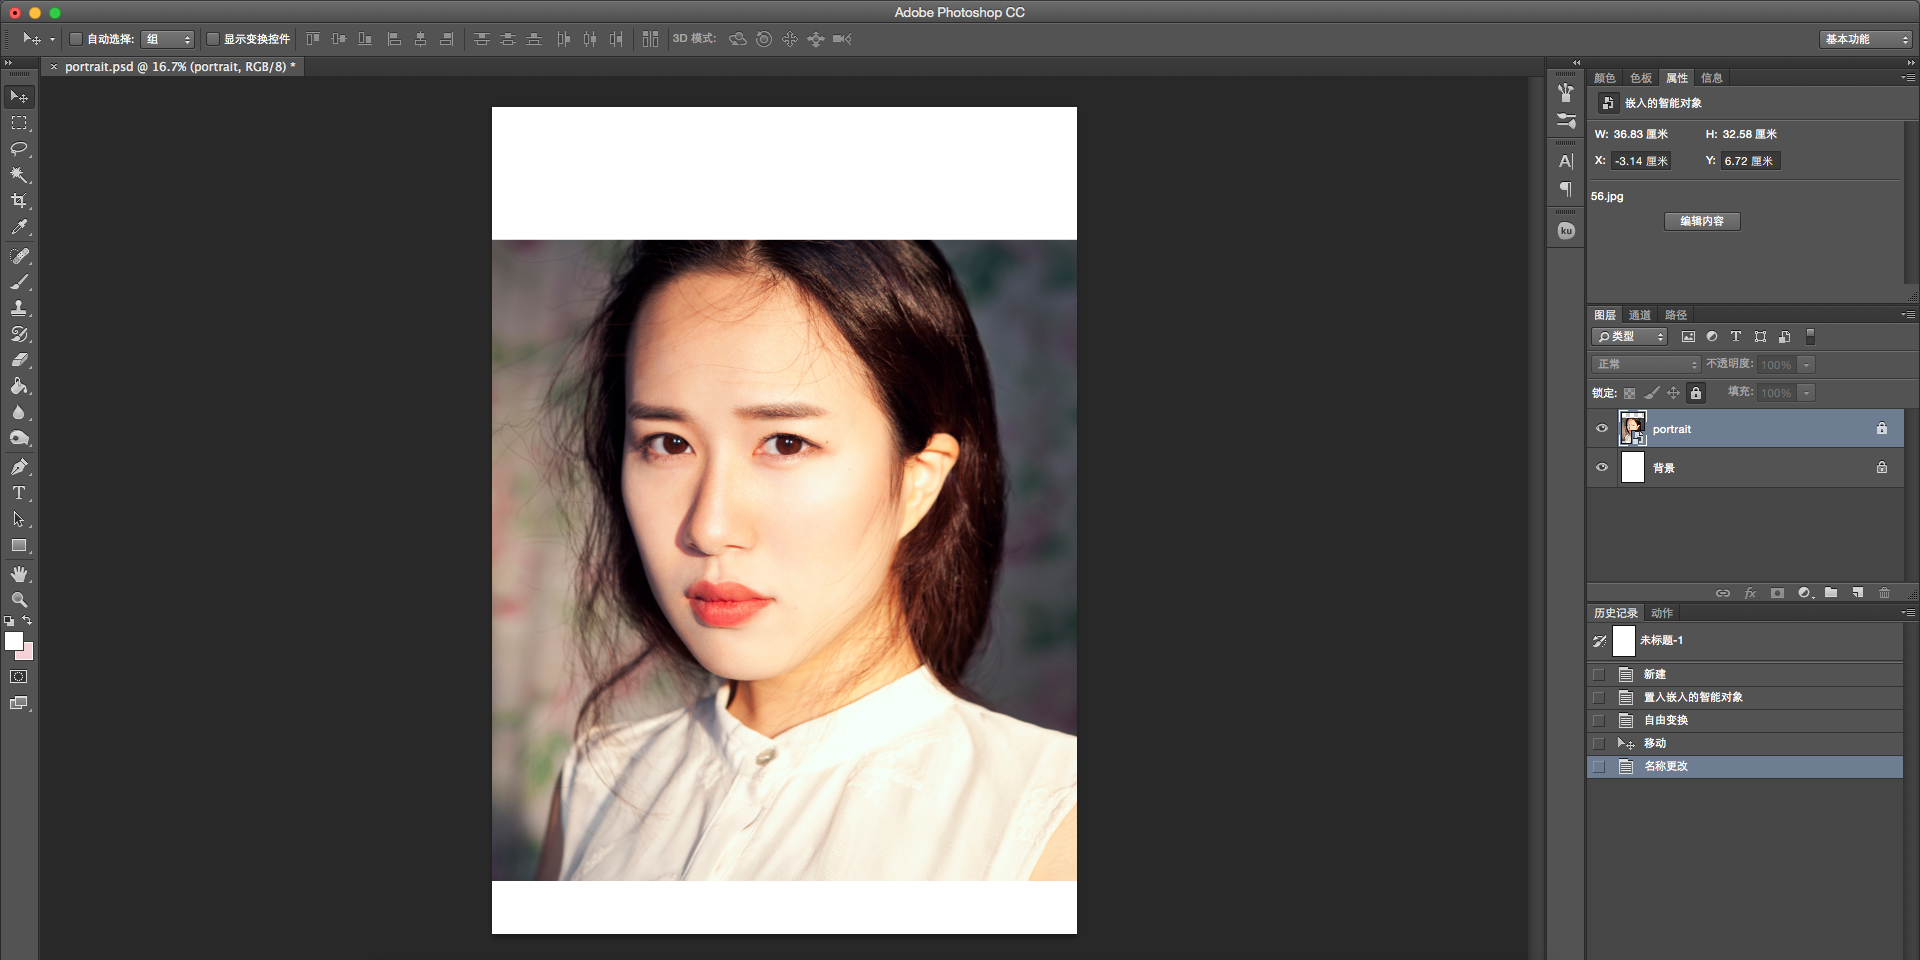This screenshot has height=960, width=1920.
Task: Select the History Brush tool
Action: (x=19, y=334)
